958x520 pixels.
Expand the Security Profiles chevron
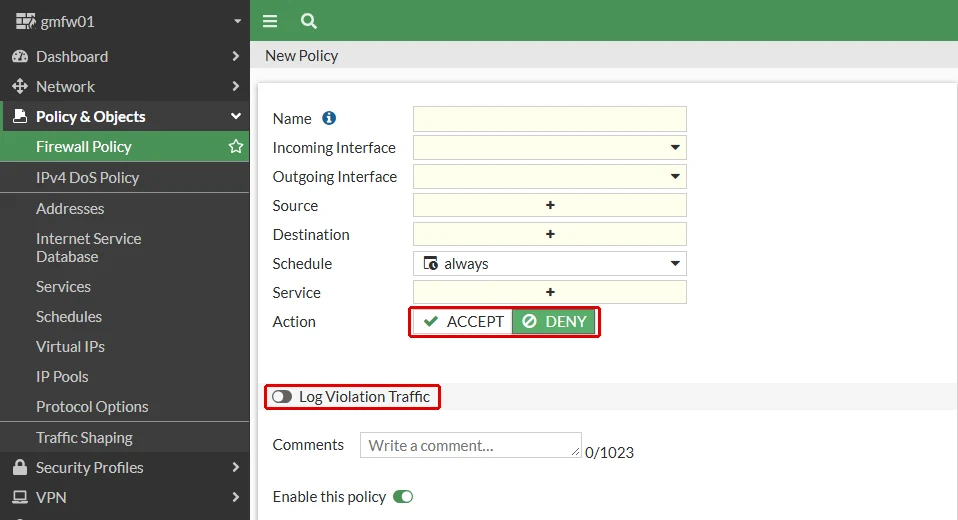[x=236, y=467]
